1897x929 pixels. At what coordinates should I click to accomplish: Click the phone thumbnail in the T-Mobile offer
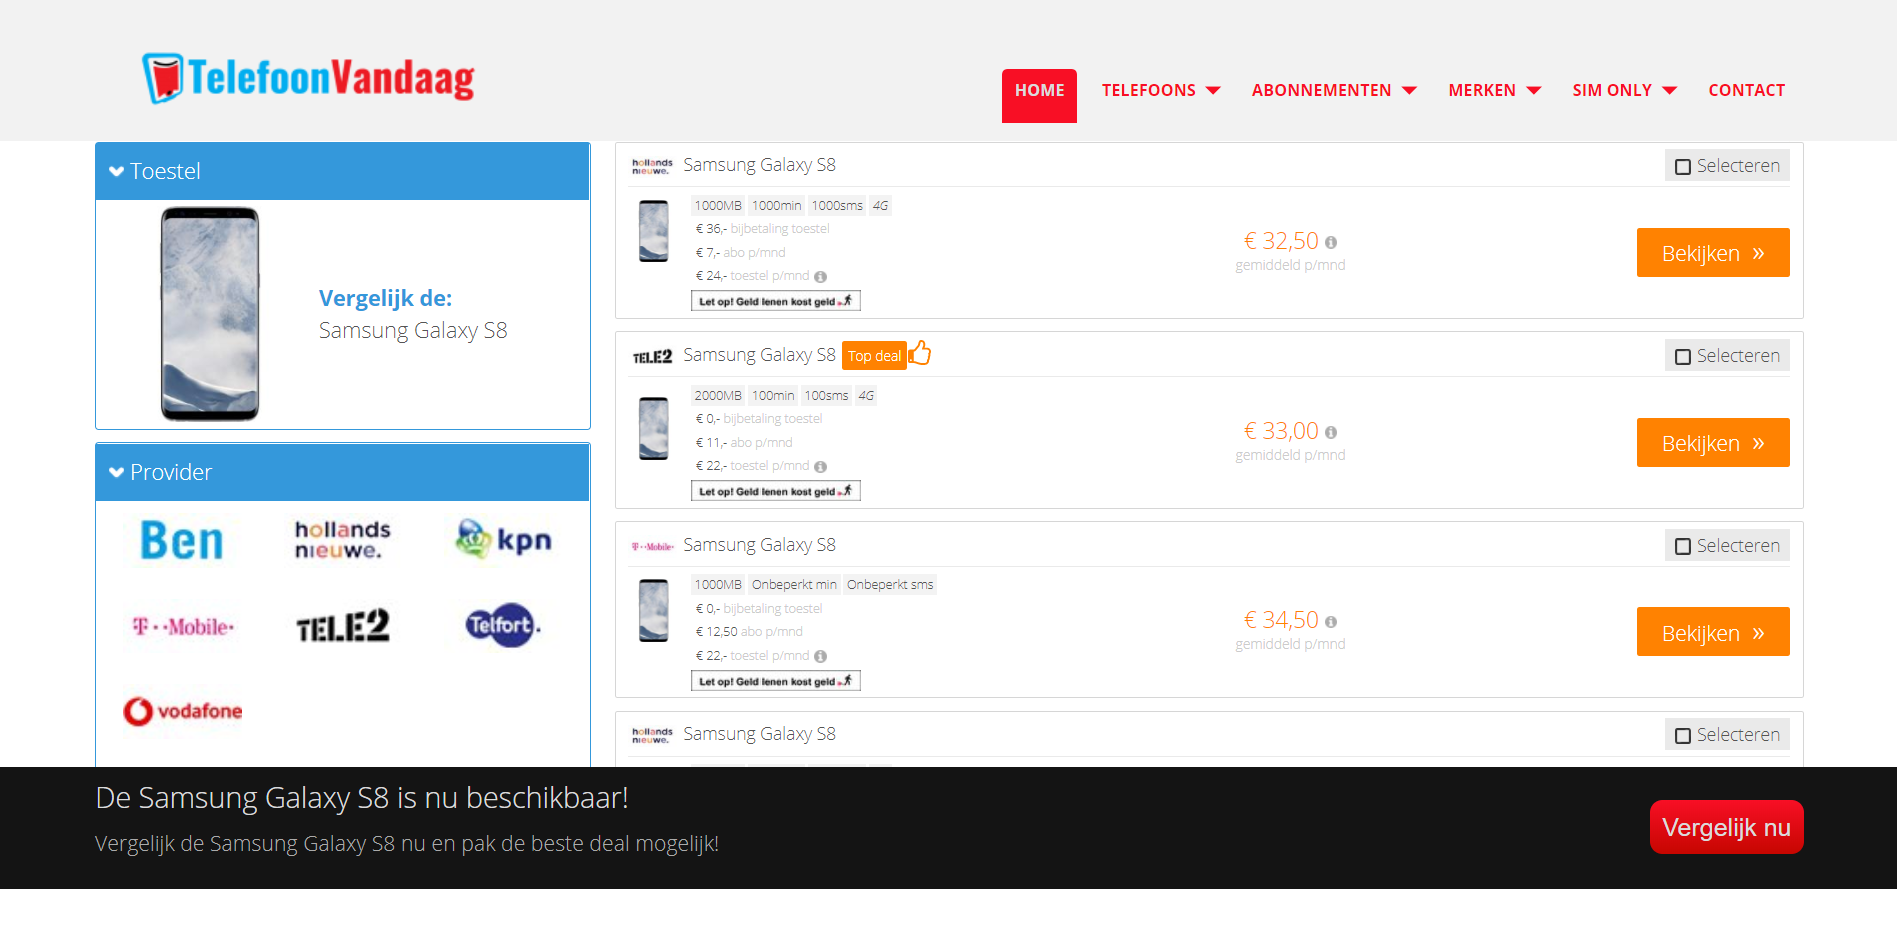click(x=654, y=610)
